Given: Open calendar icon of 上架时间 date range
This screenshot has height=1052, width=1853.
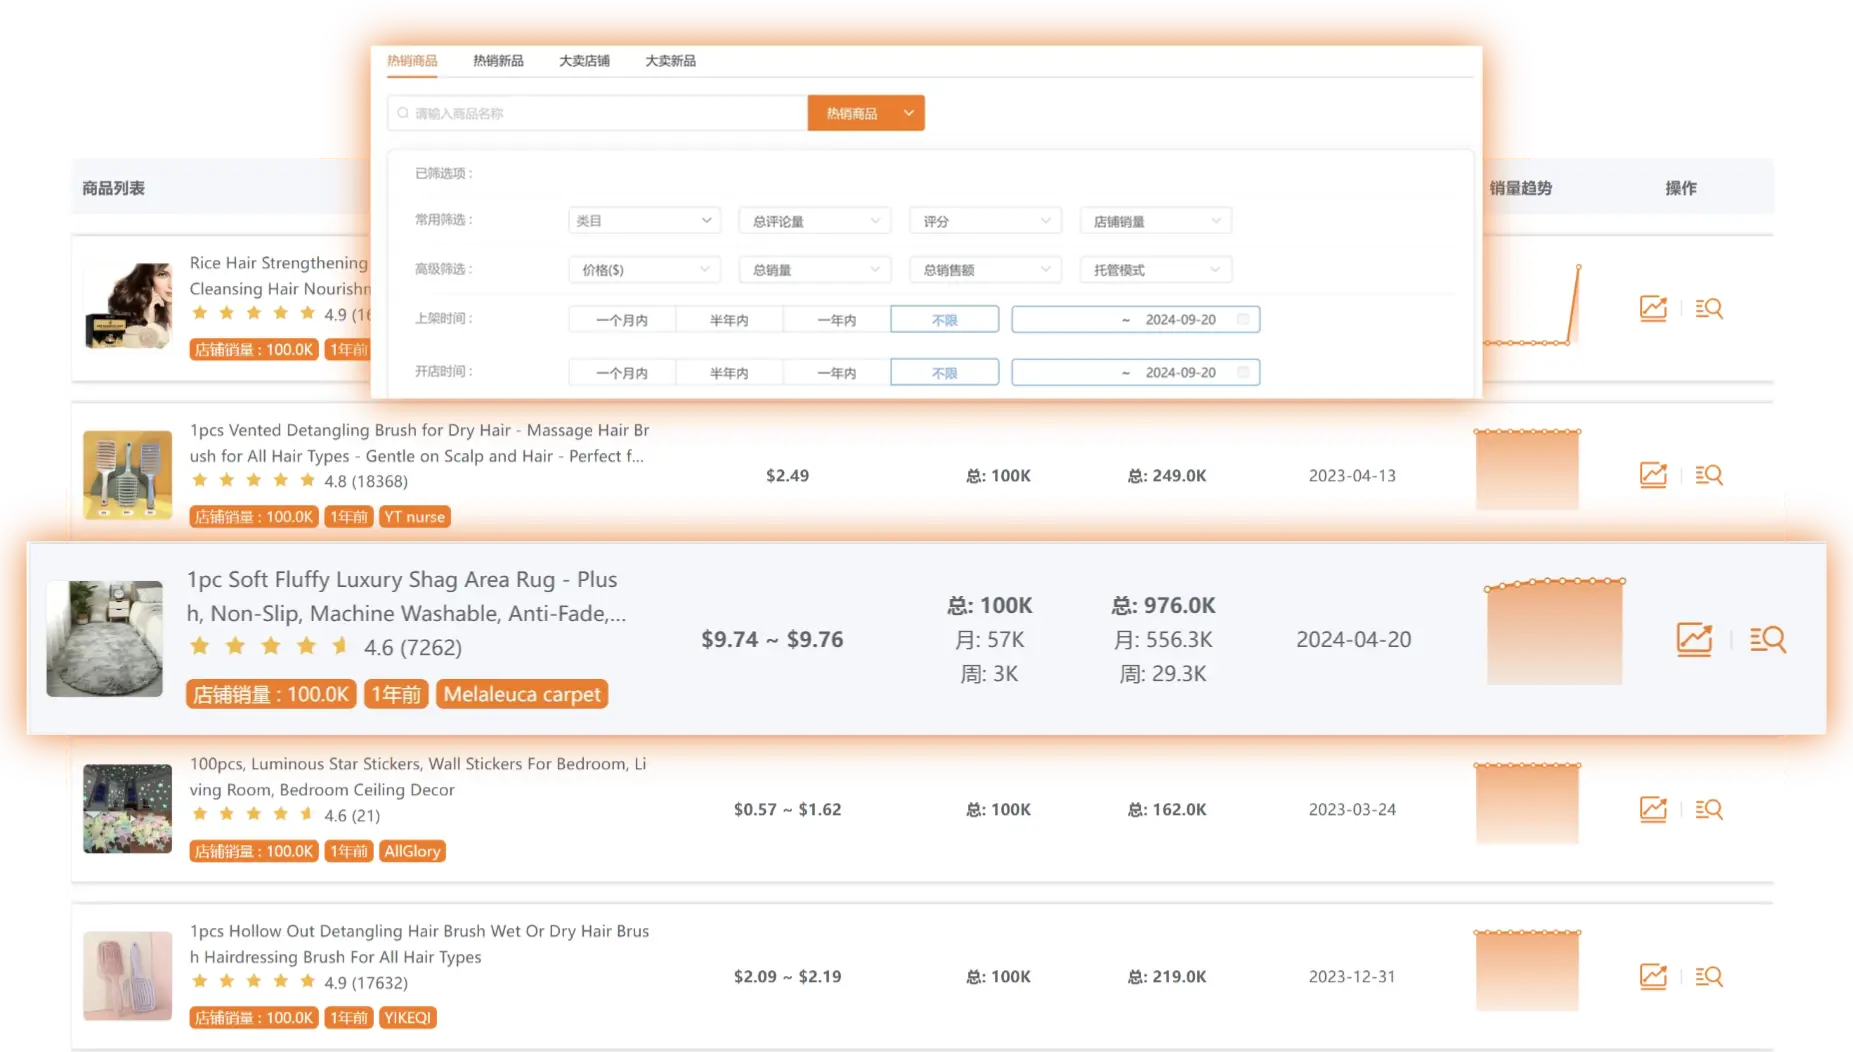Looking at the screenshot, I should pyautogui.click(x=1243, y=319).
